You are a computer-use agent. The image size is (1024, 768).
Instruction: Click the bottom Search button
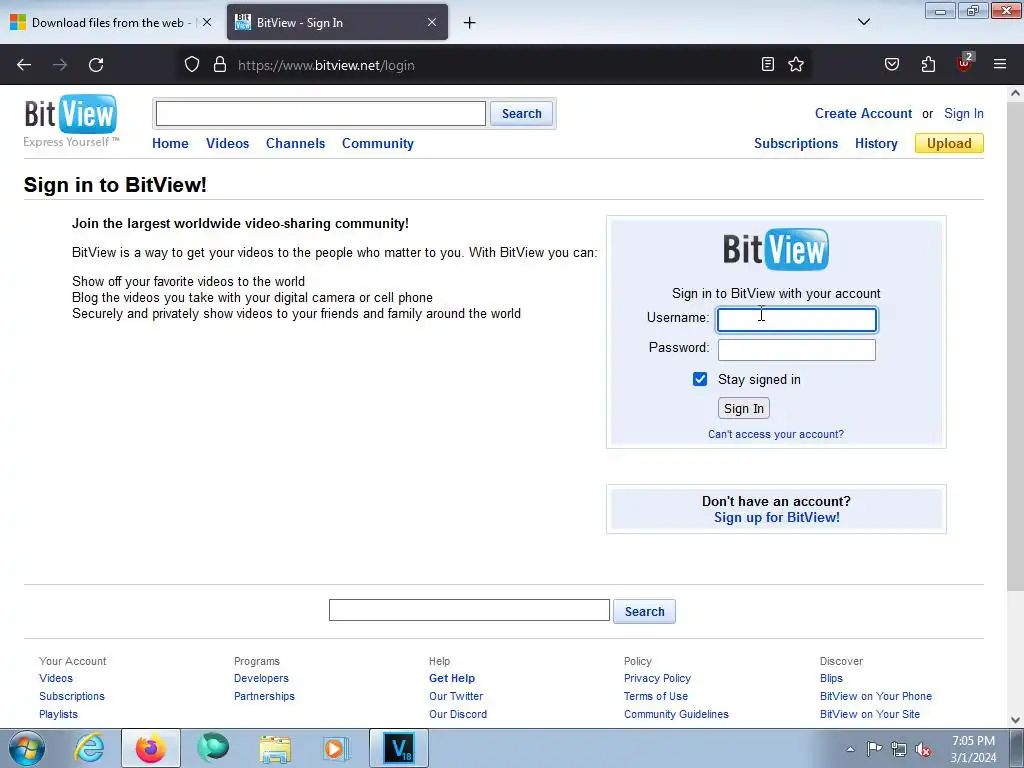point(644,612)
